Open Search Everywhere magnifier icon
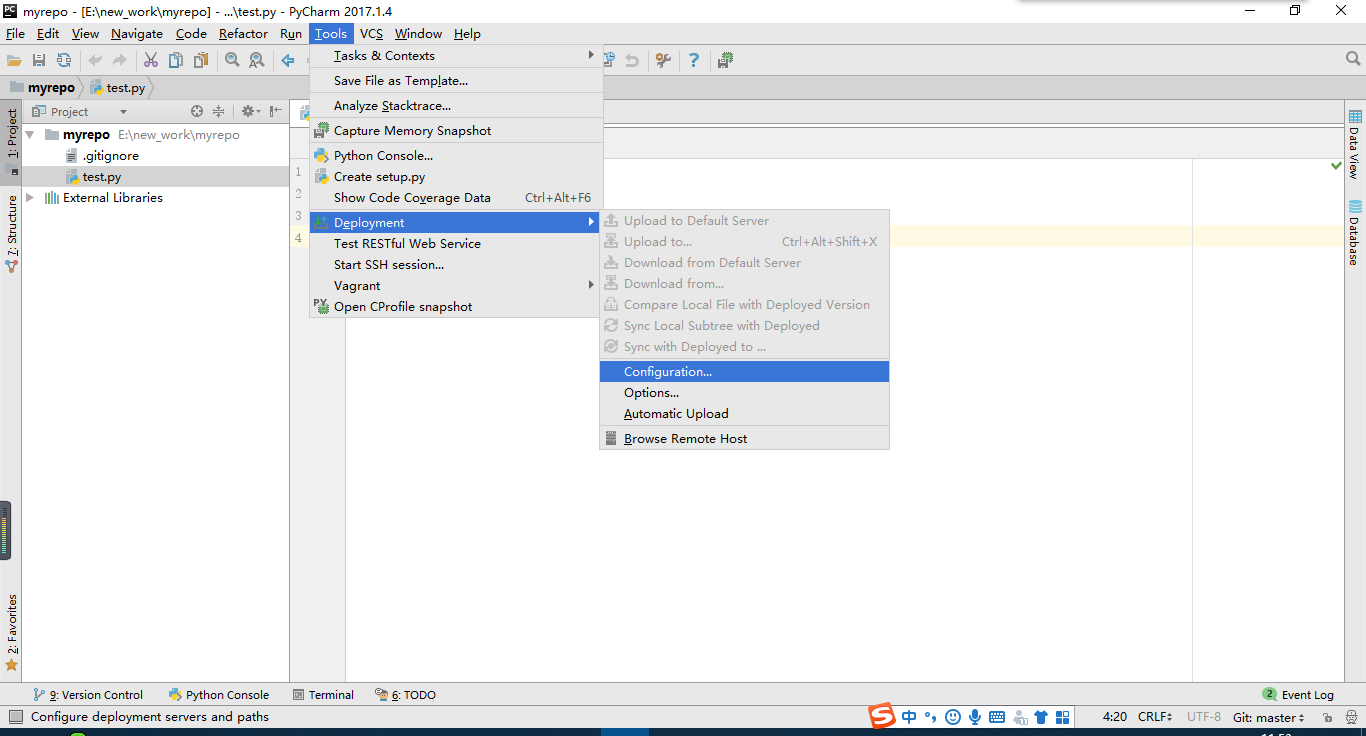The height and width of the screenshot is (736, 1366). tap(1353, 60)
